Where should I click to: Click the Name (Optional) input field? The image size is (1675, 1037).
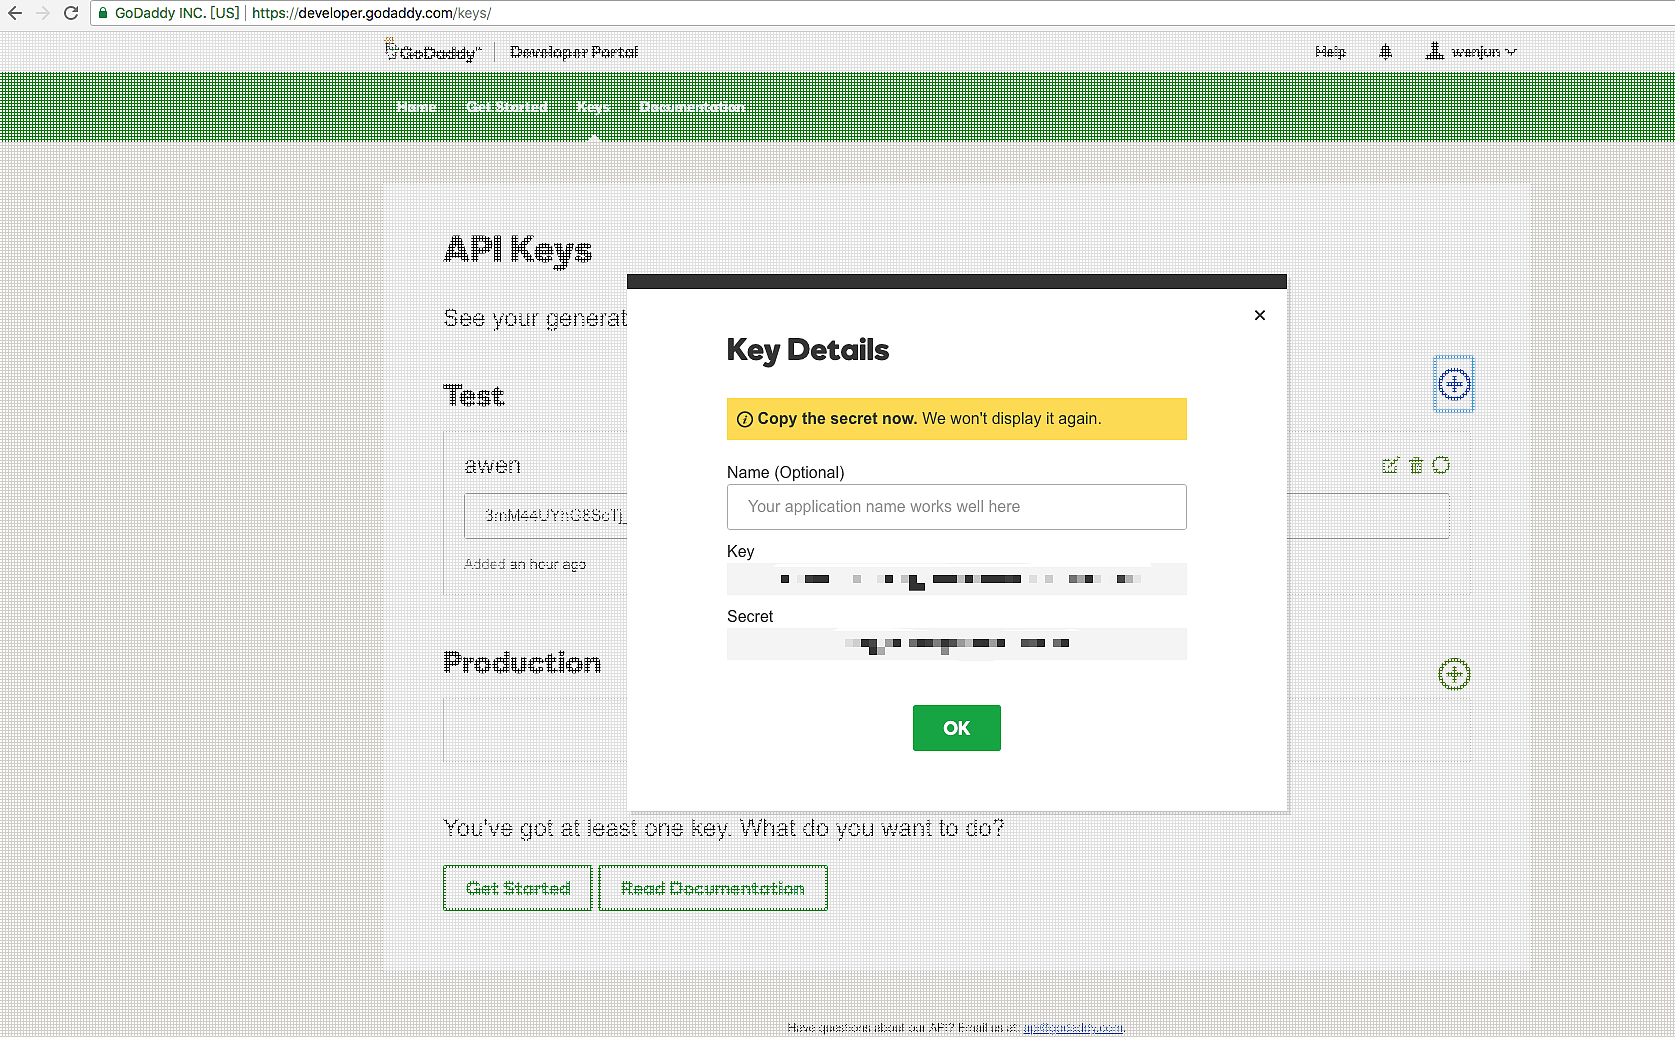956,507
